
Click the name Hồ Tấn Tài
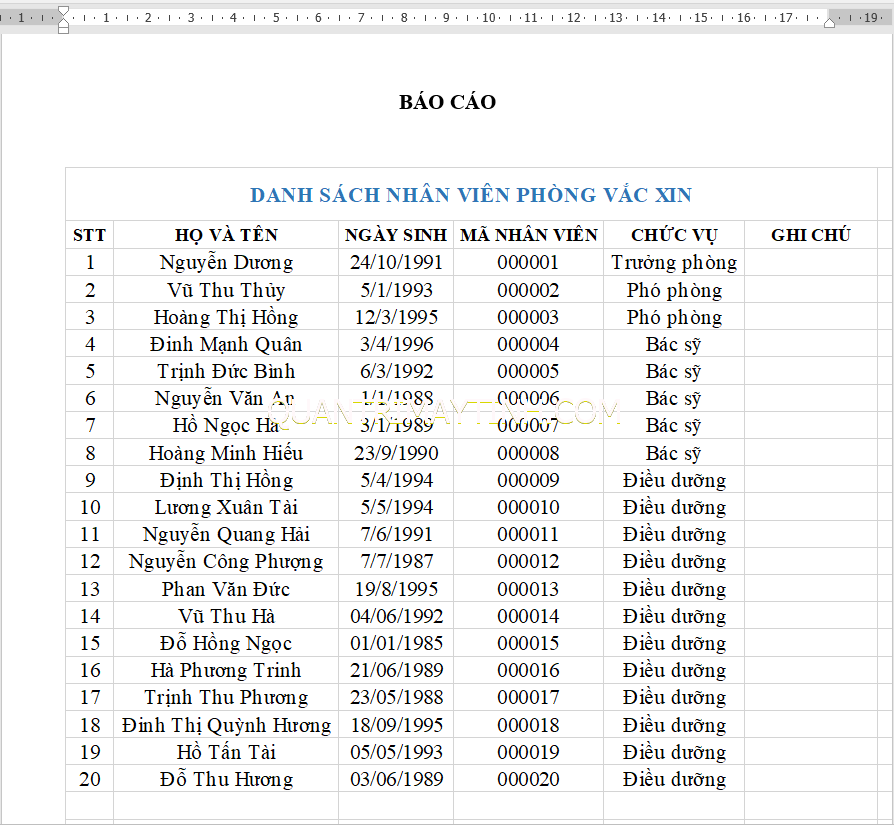[226, 752]
